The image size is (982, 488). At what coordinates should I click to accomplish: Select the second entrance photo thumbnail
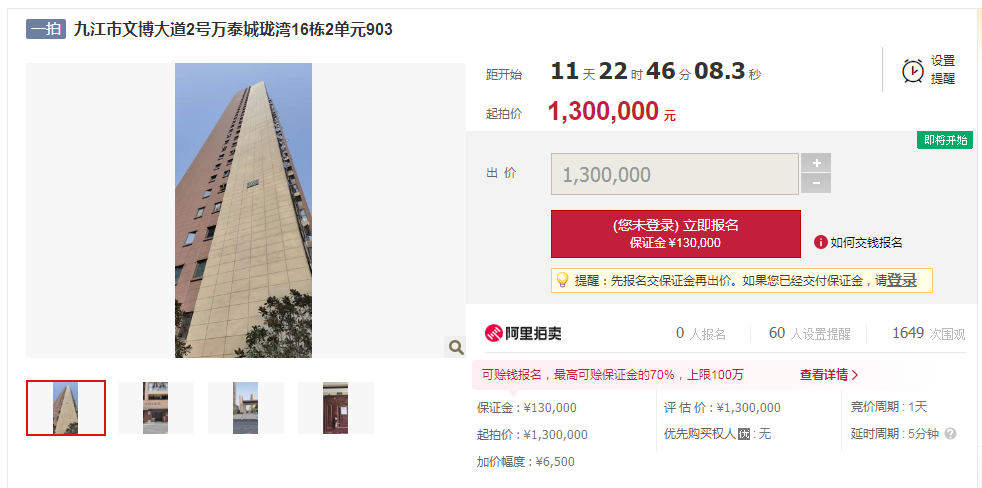[x=155, y=408]
